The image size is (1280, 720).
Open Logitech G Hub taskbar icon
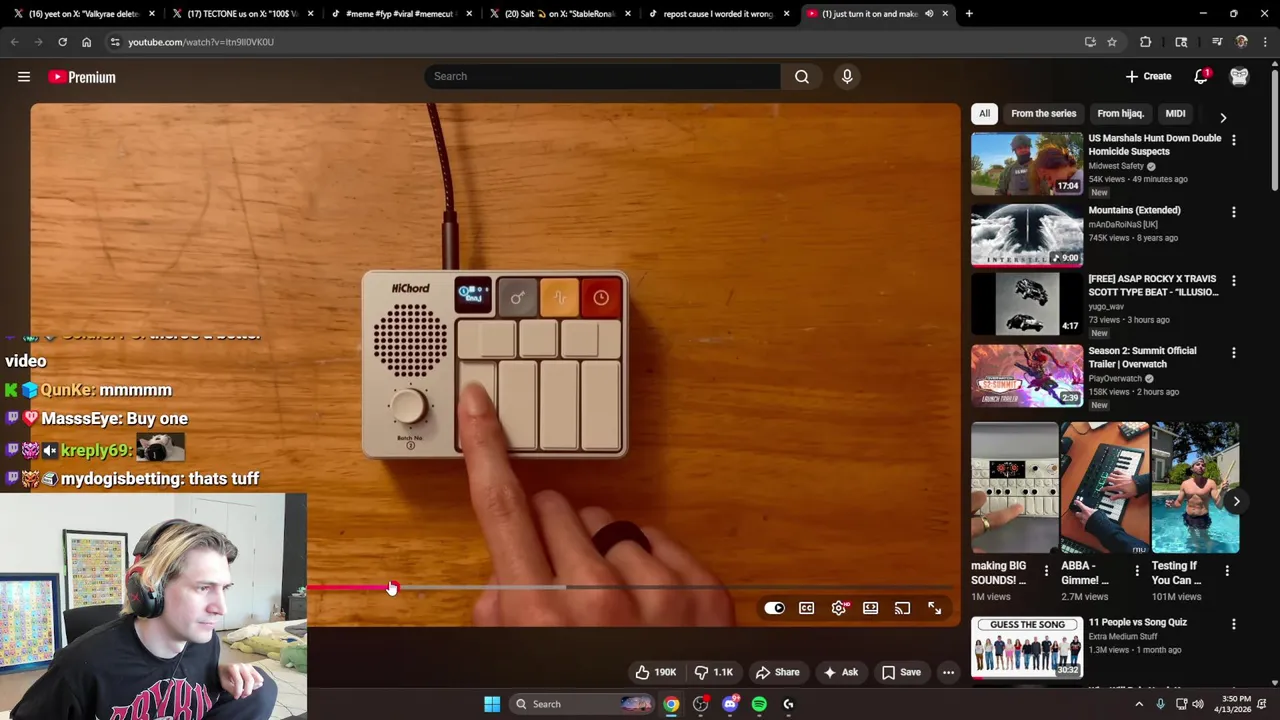pos(788,704)
